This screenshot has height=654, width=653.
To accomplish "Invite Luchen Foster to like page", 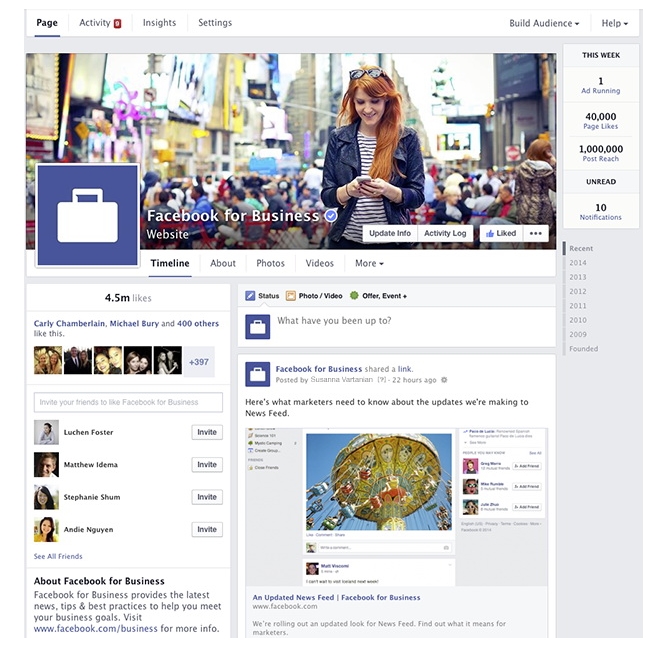I will [x=207, y=432].
